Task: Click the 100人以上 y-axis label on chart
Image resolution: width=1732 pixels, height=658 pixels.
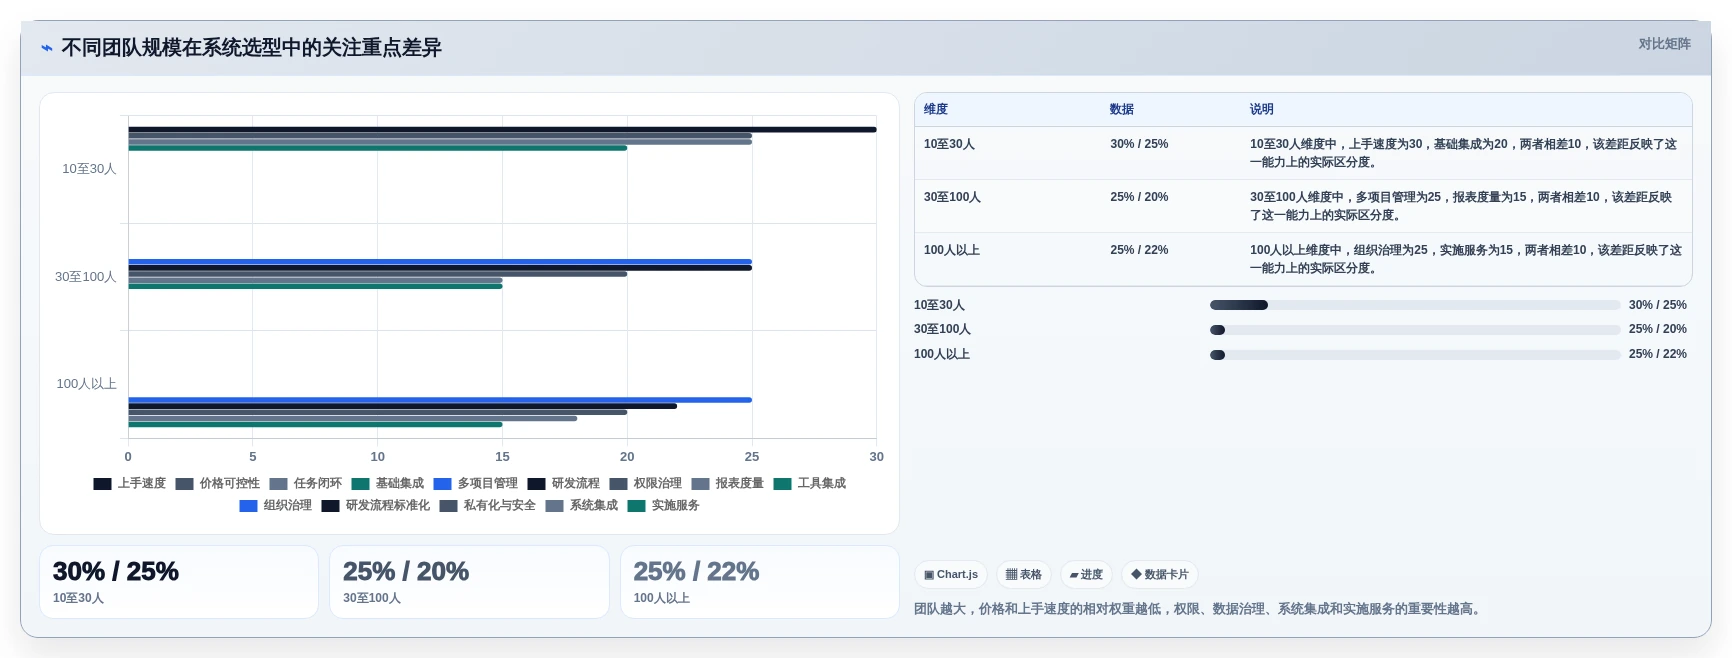Action: point(87,384)
